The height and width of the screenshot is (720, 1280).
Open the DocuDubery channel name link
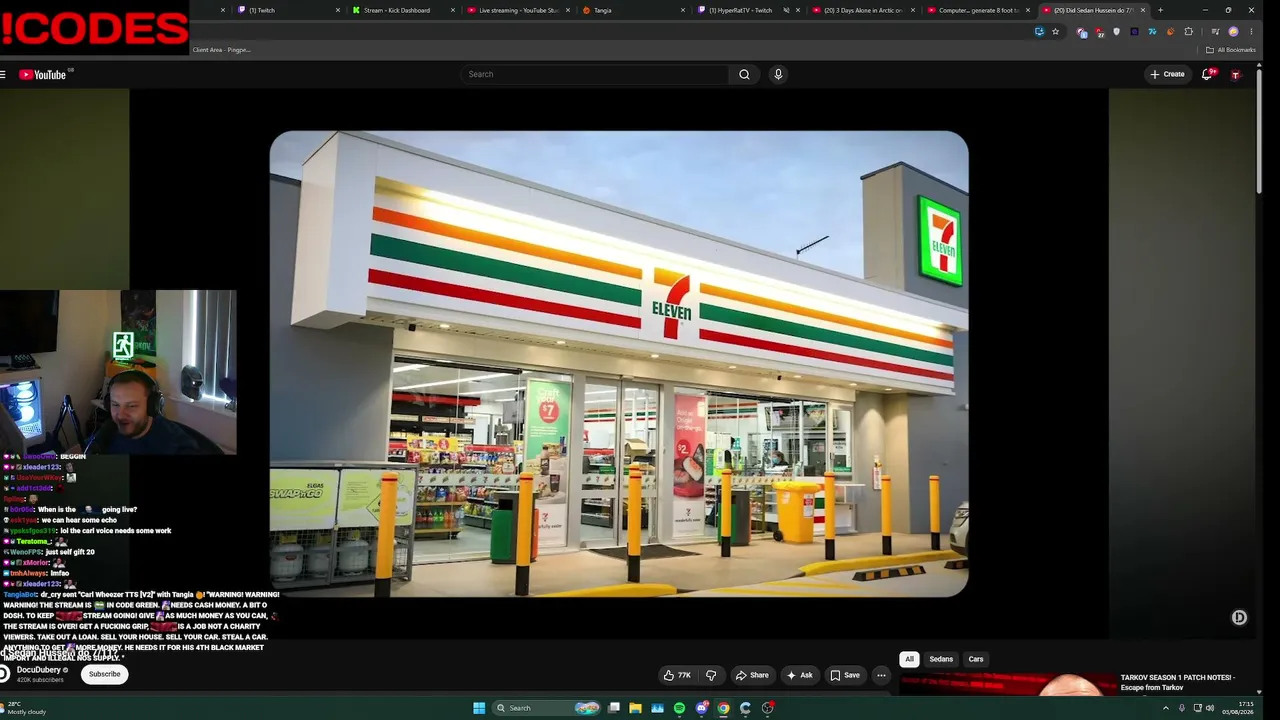coord(39,670)
